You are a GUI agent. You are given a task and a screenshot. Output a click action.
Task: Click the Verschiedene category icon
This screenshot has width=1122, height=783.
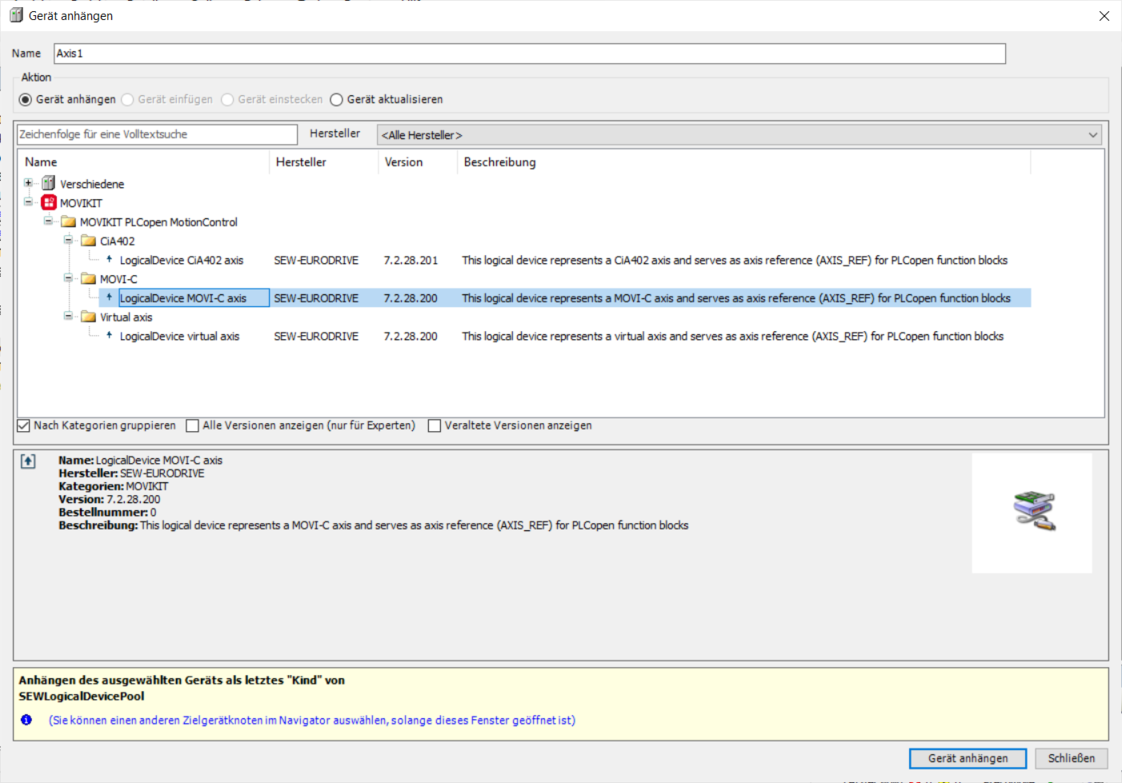point(49,184)
